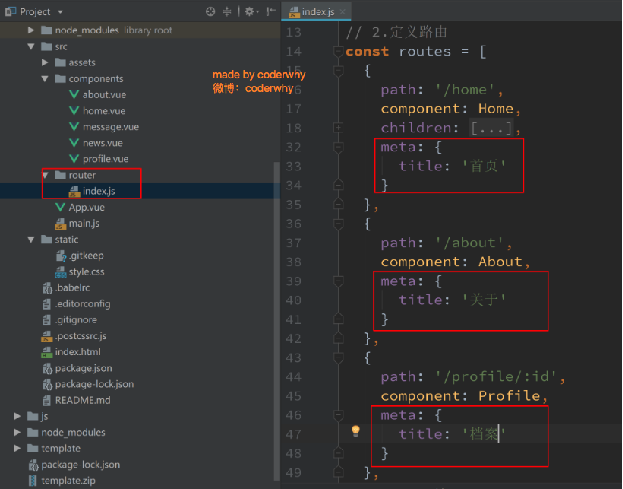Click the HTML file icon of index.html
The width and height of the screenshot is (623, 489).
coord(46,352)
